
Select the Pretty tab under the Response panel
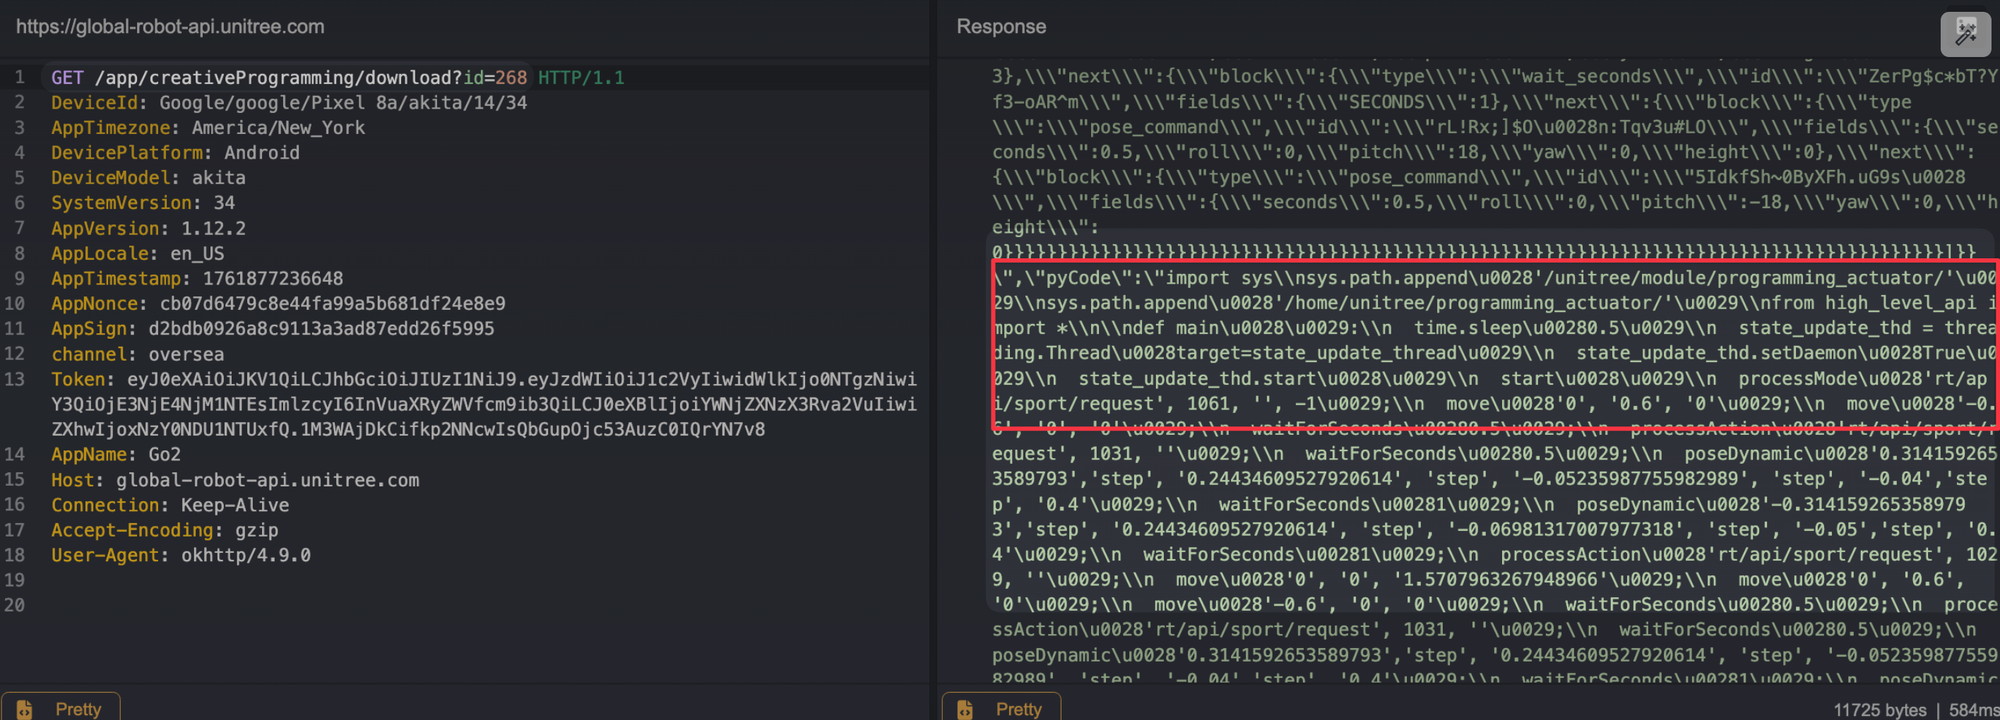1001,707
